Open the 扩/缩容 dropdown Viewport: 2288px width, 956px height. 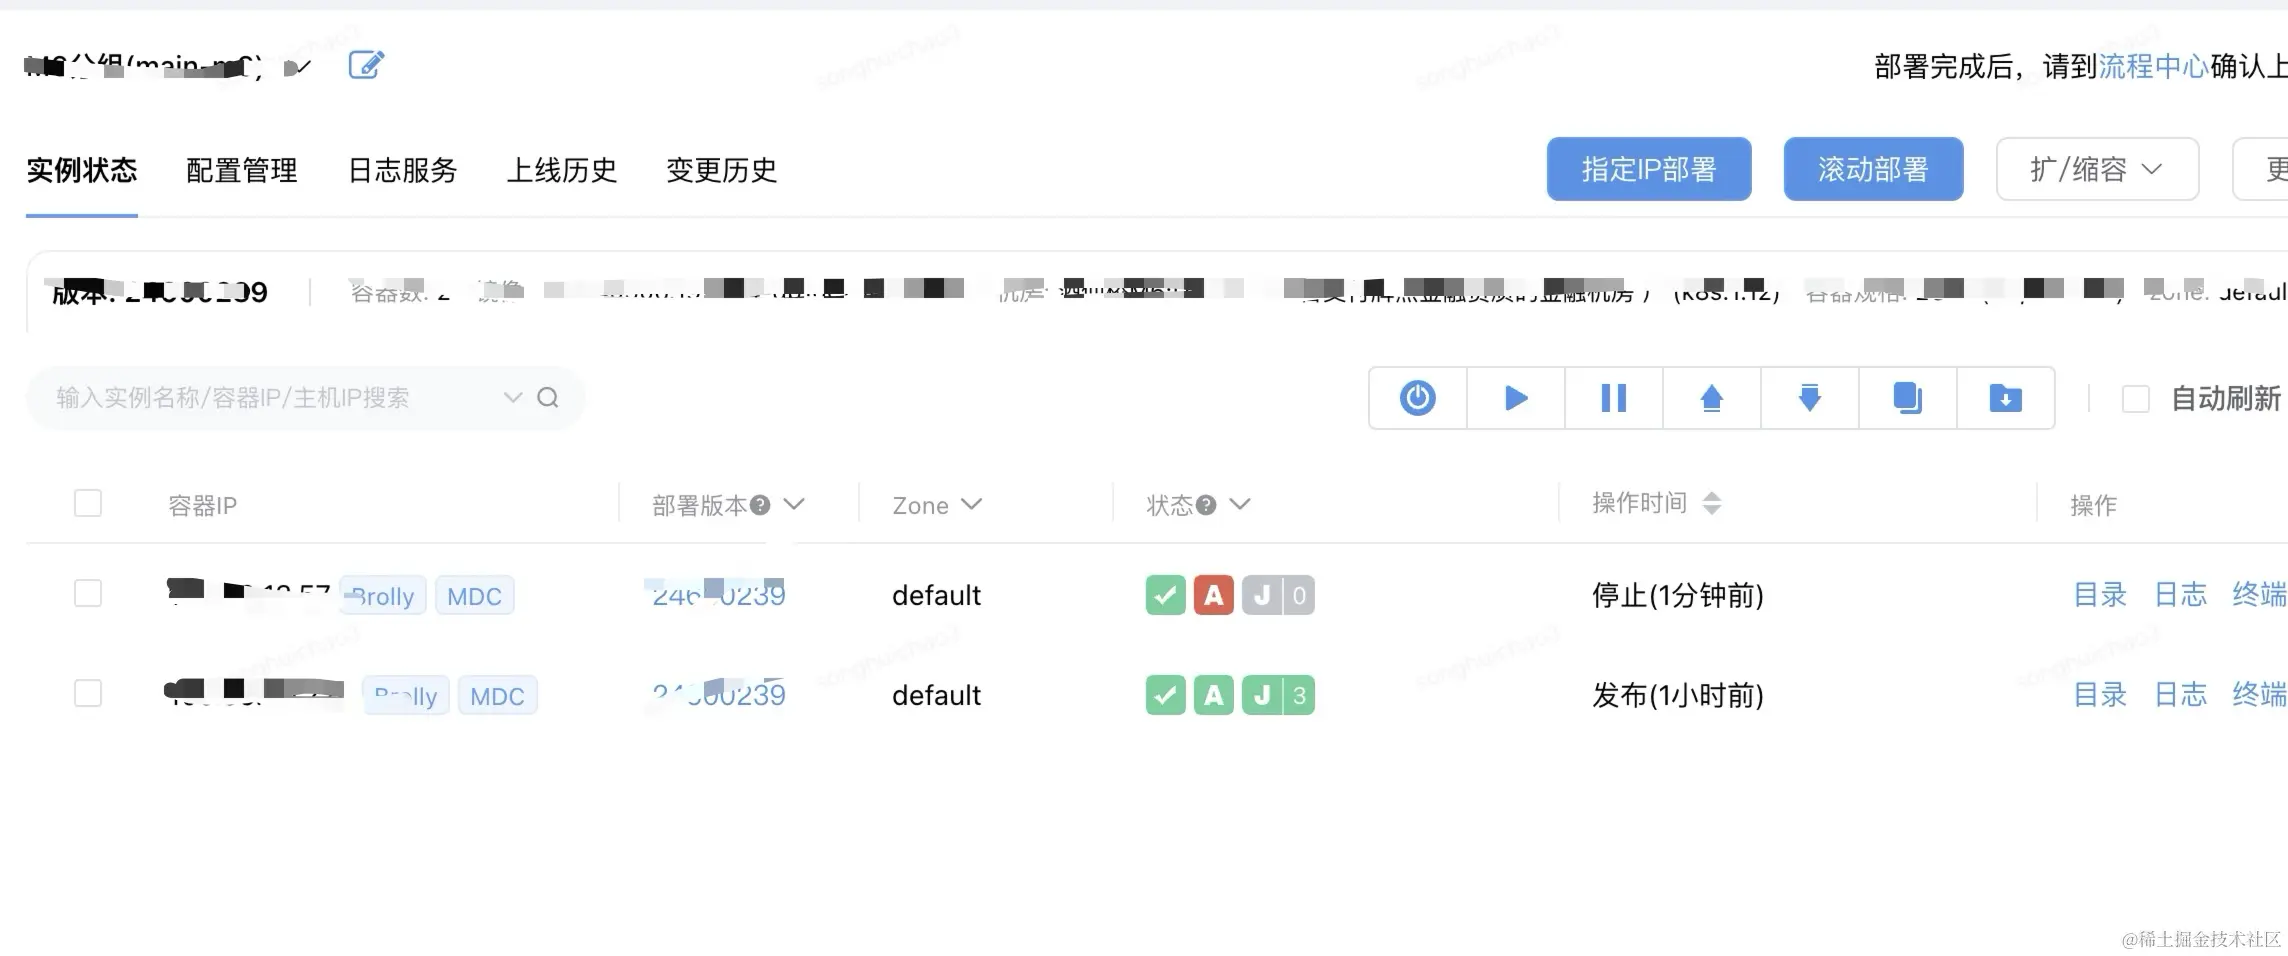click(2097, 169)
